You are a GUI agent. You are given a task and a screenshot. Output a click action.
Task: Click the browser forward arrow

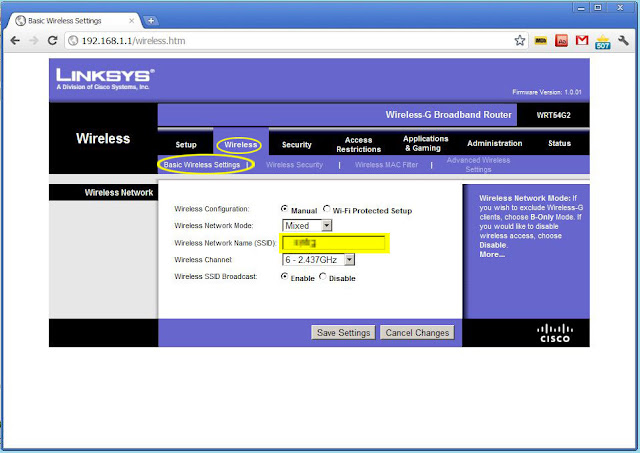[34, 40]
